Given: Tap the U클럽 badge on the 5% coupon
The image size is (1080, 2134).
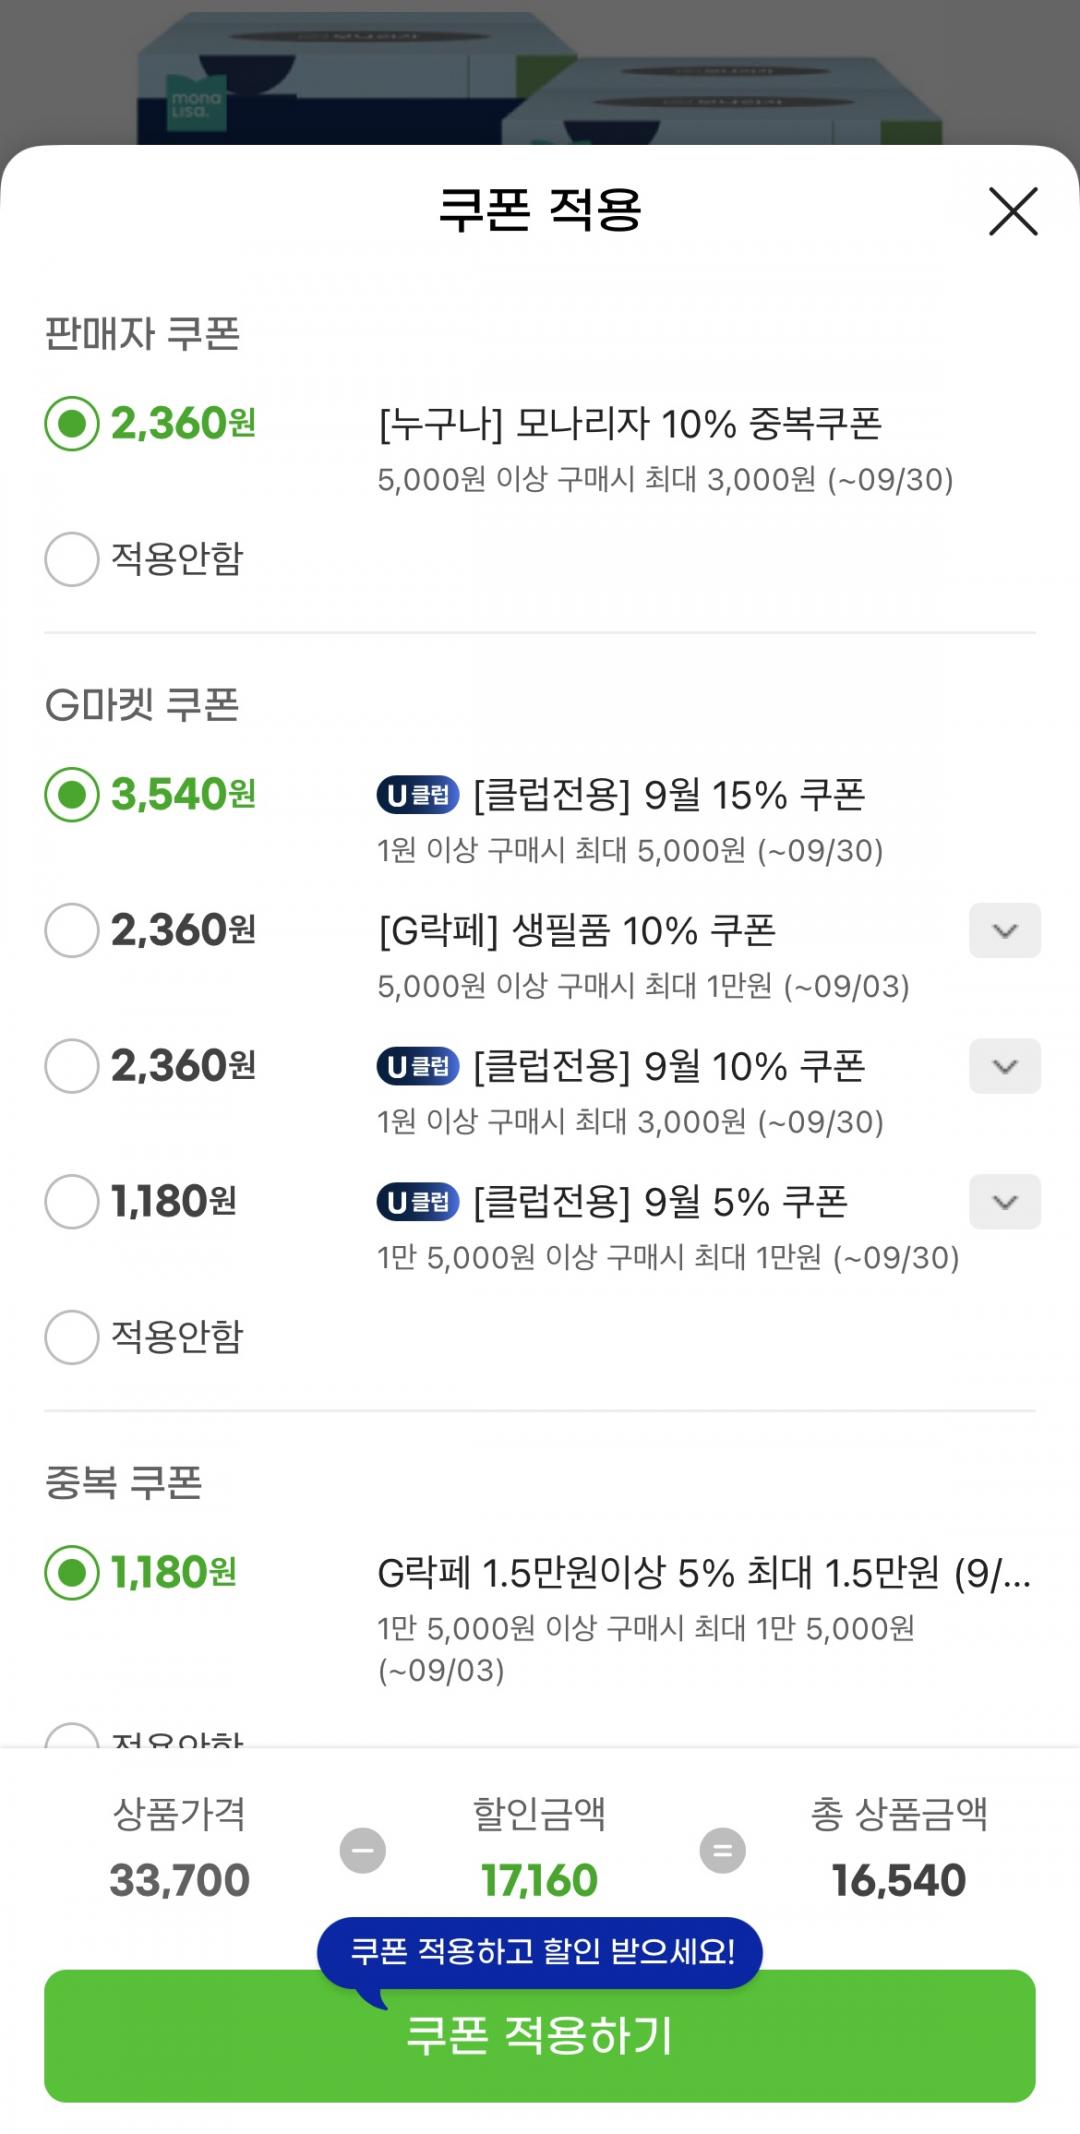Looking at the screenshot, I should [418, 1201].
